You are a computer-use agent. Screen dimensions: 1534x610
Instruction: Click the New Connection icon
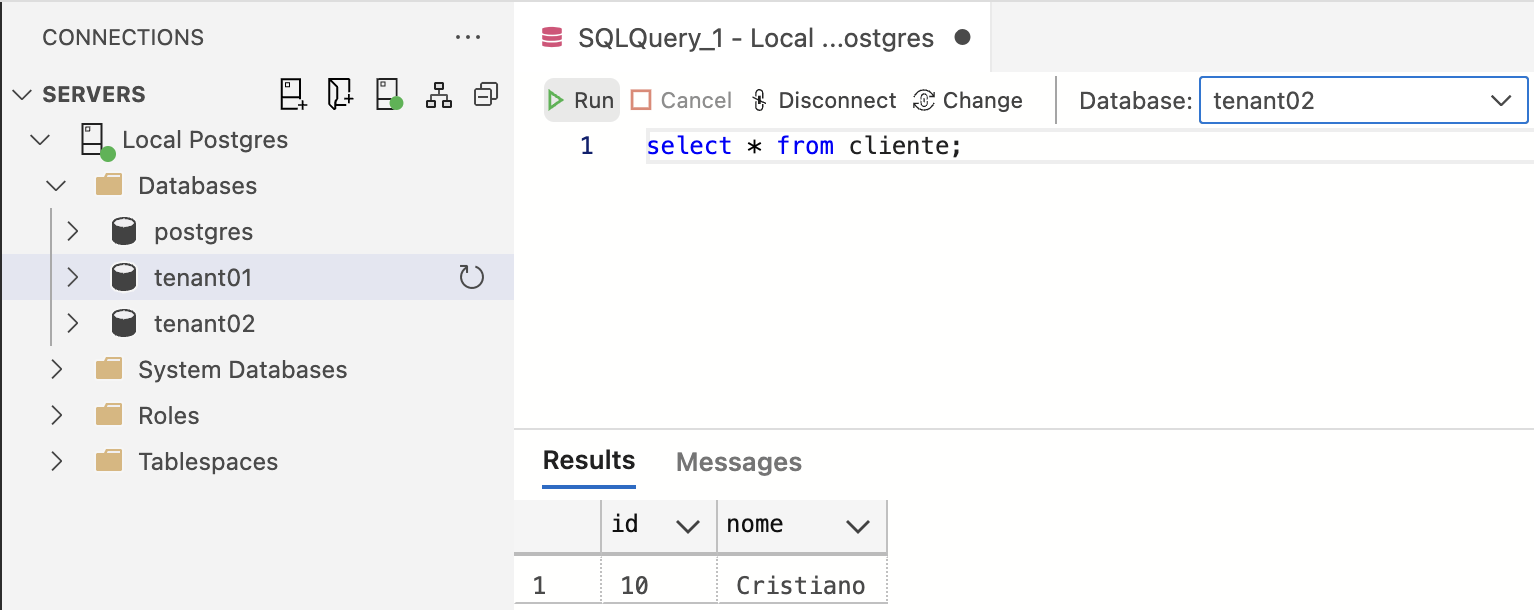click(292, 95)
